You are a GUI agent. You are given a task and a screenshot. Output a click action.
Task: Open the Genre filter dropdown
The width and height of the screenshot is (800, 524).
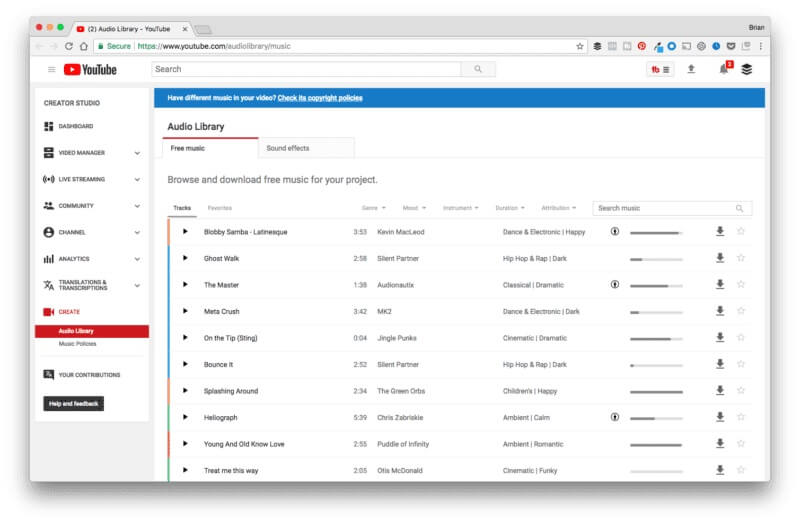(x=373, y=208)
